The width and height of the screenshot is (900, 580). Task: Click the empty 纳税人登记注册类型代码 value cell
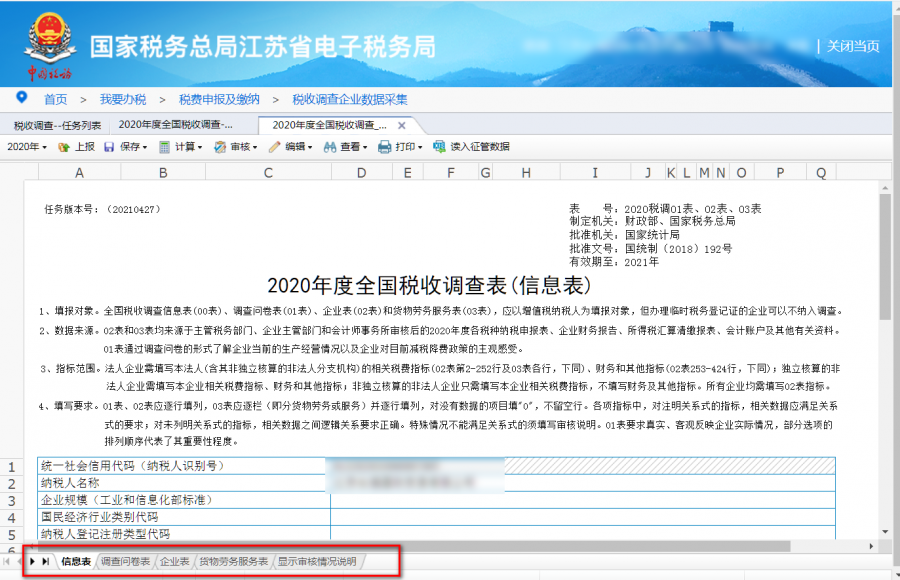tap(583, 533)
